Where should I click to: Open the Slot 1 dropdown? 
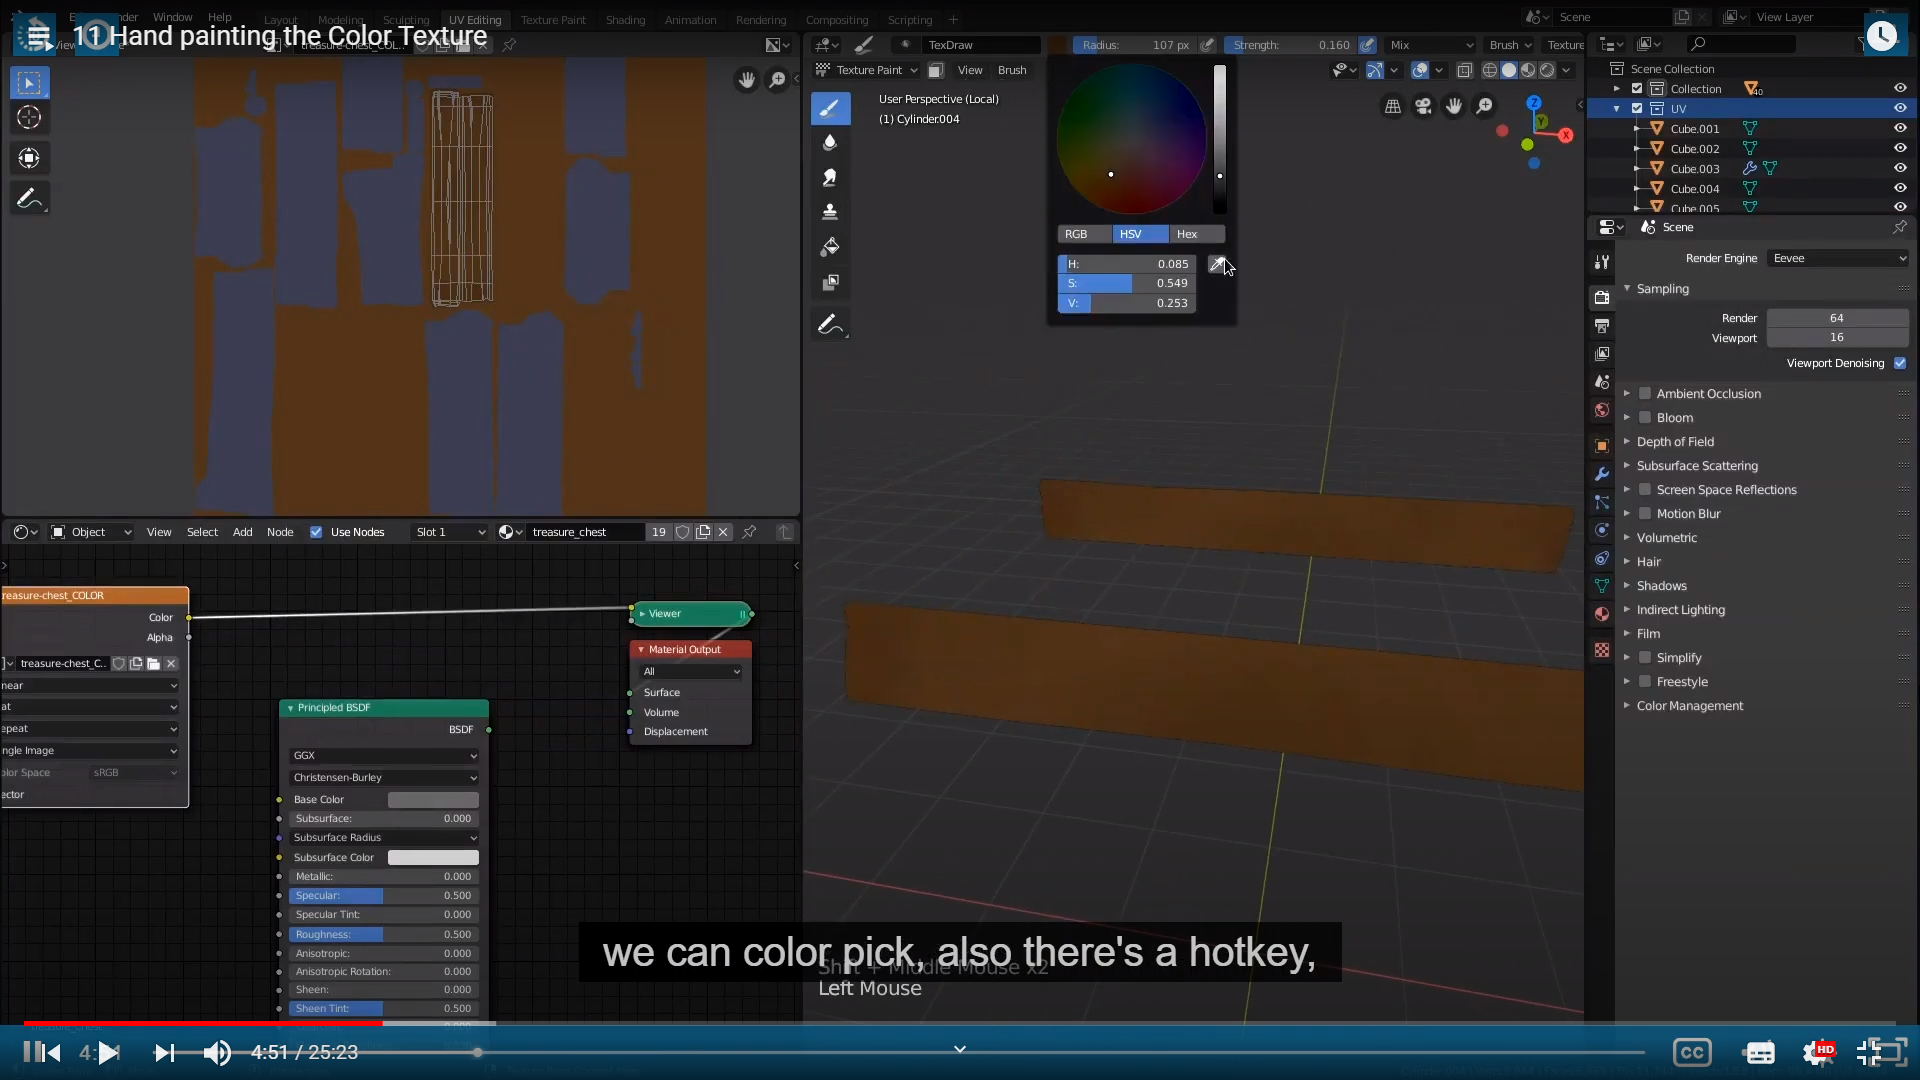click(x=450, y=532)
